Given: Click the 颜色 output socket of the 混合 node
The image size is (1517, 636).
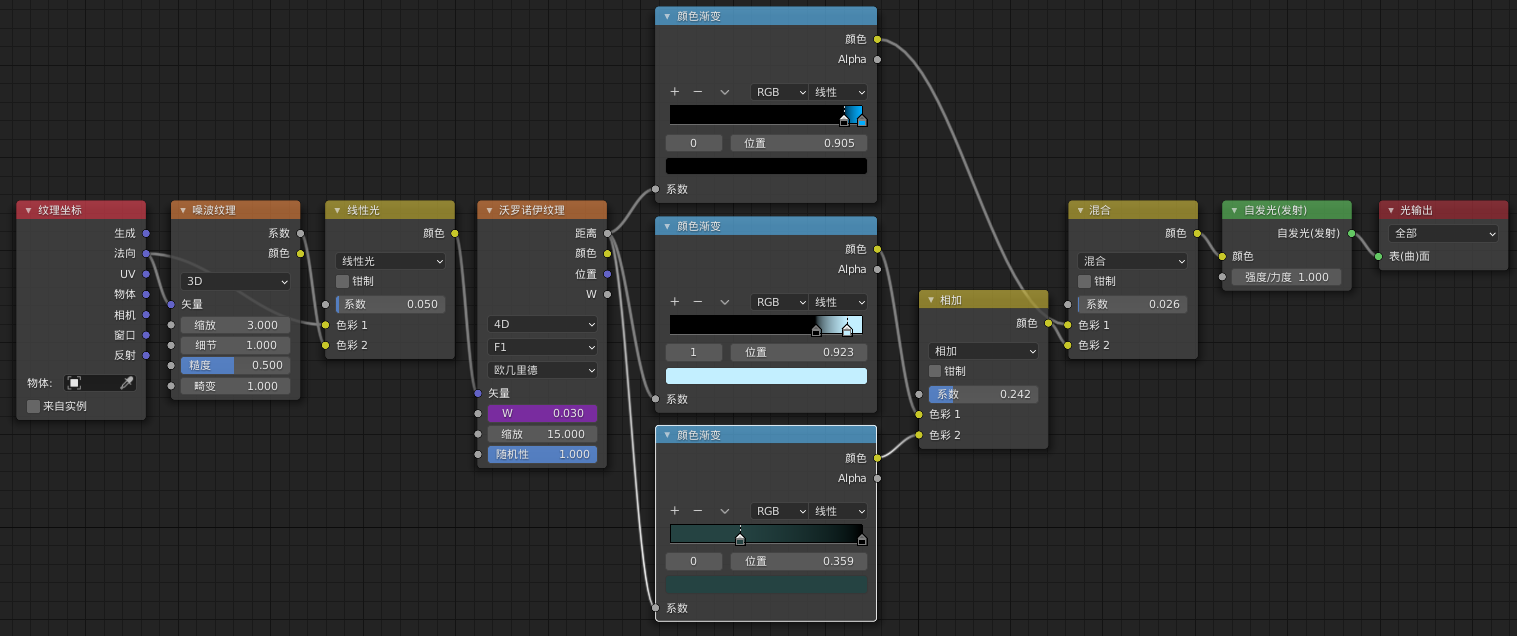Looking at the screenshot, I should click(1197, 233).
